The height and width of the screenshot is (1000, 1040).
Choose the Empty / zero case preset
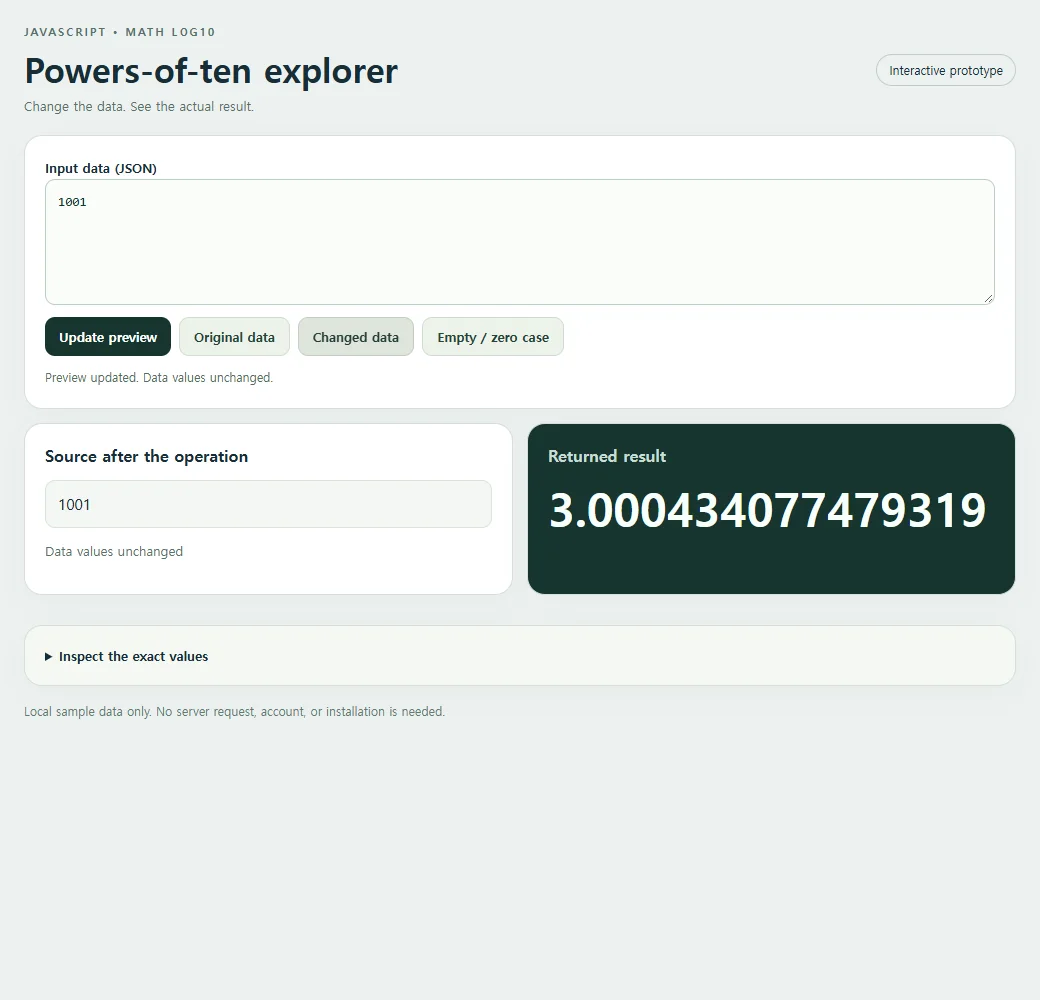pos(493,337)
